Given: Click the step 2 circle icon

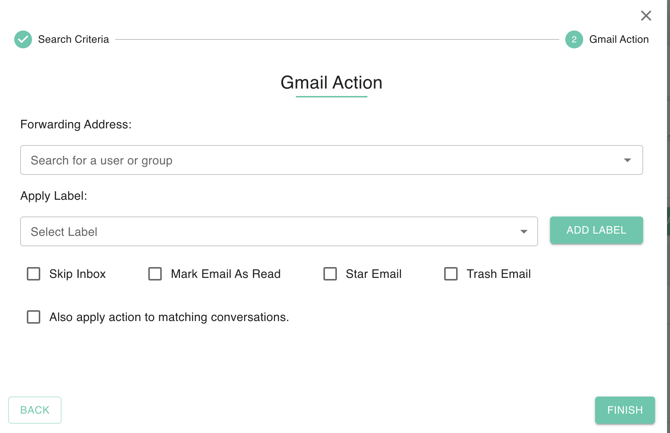Looking at the screenshot, I should tap(574, 39).
